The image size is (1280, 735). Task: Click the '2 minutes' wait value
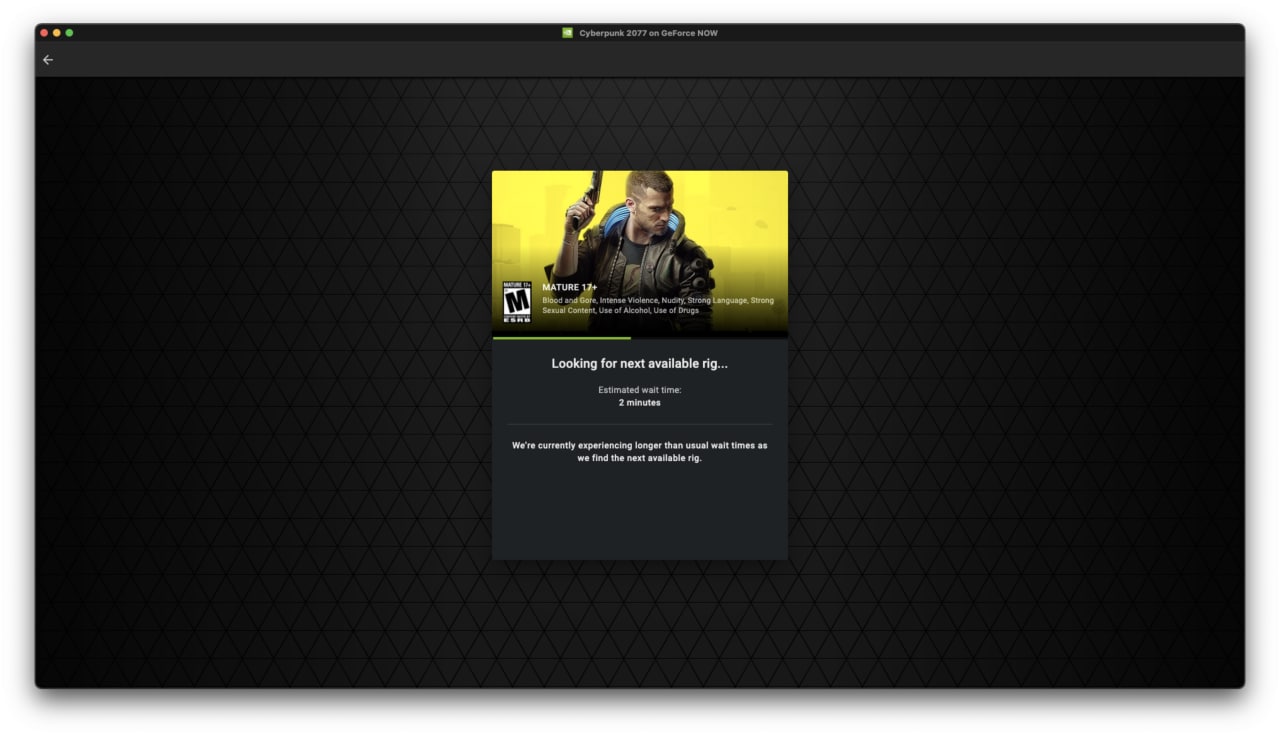coord(640,403)
